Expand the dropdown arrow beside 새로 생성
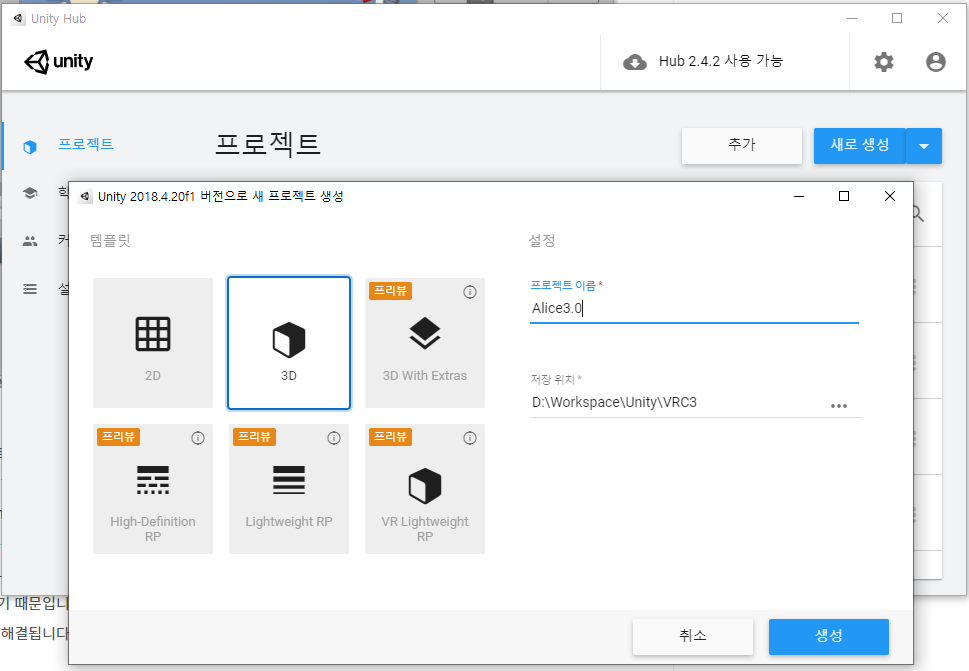969x671 pixels. pyautogui.click(x=924, y=146)
